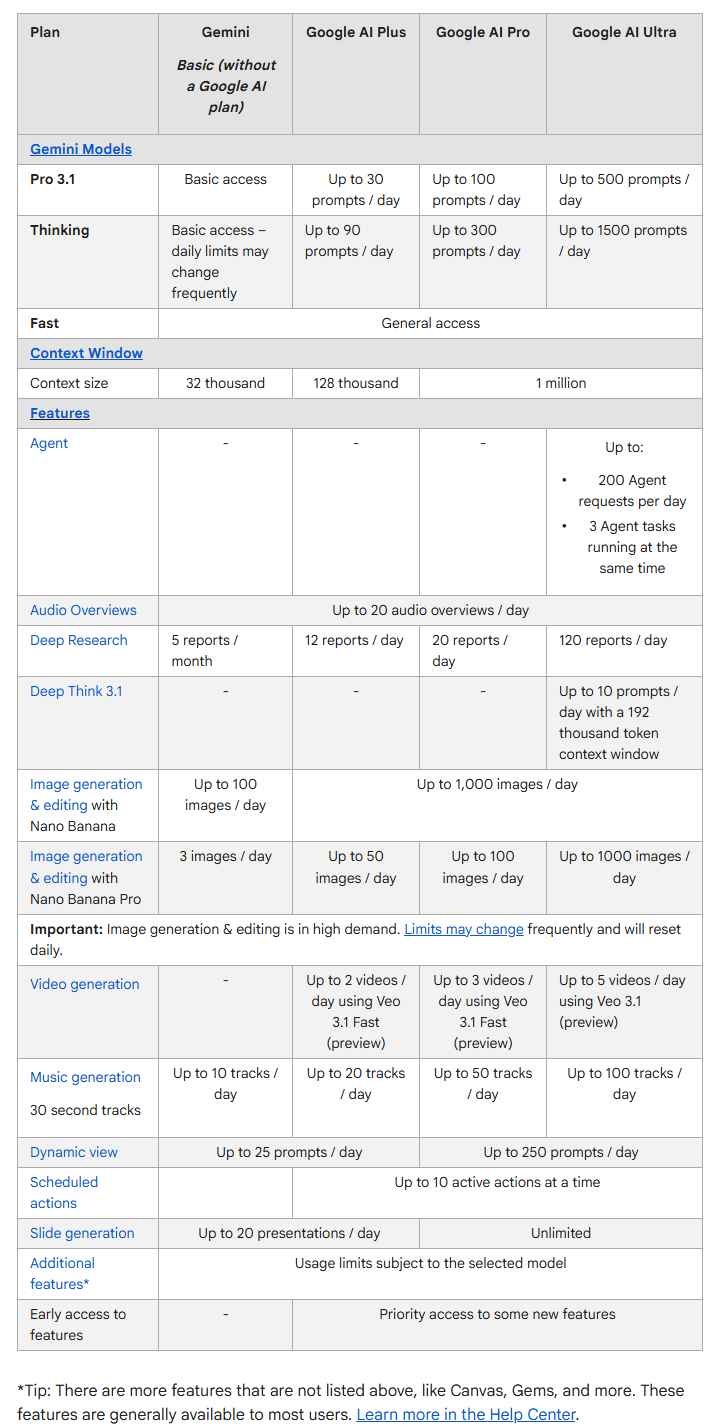The width and height of the screenshot is (718, 1428).
Task: Click 'Up to 5 videos / day' cell
Action: coord(624,1012)
